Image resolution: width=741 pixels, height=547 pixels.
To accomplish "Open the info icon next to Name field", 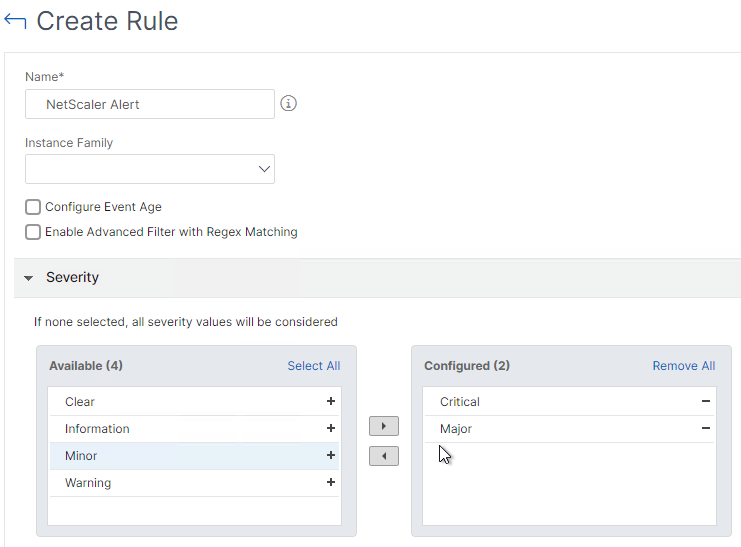I will pos(288,103).
